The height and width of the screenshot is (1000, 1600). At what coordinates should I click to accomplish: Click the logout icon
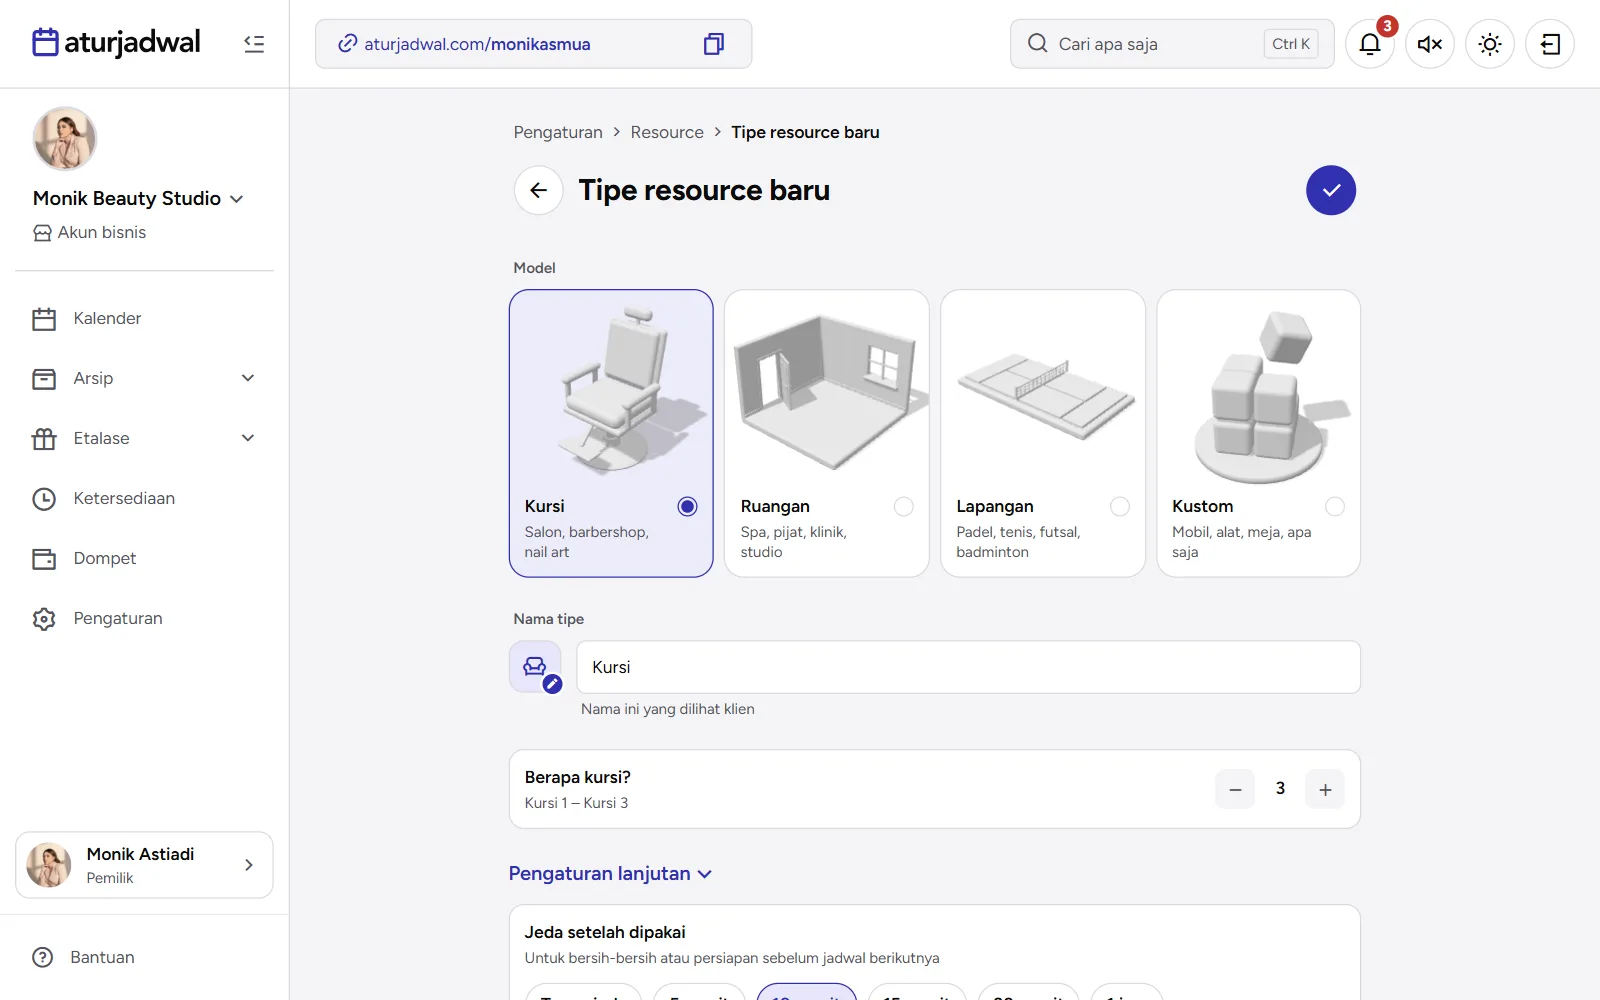[1550, 44]
